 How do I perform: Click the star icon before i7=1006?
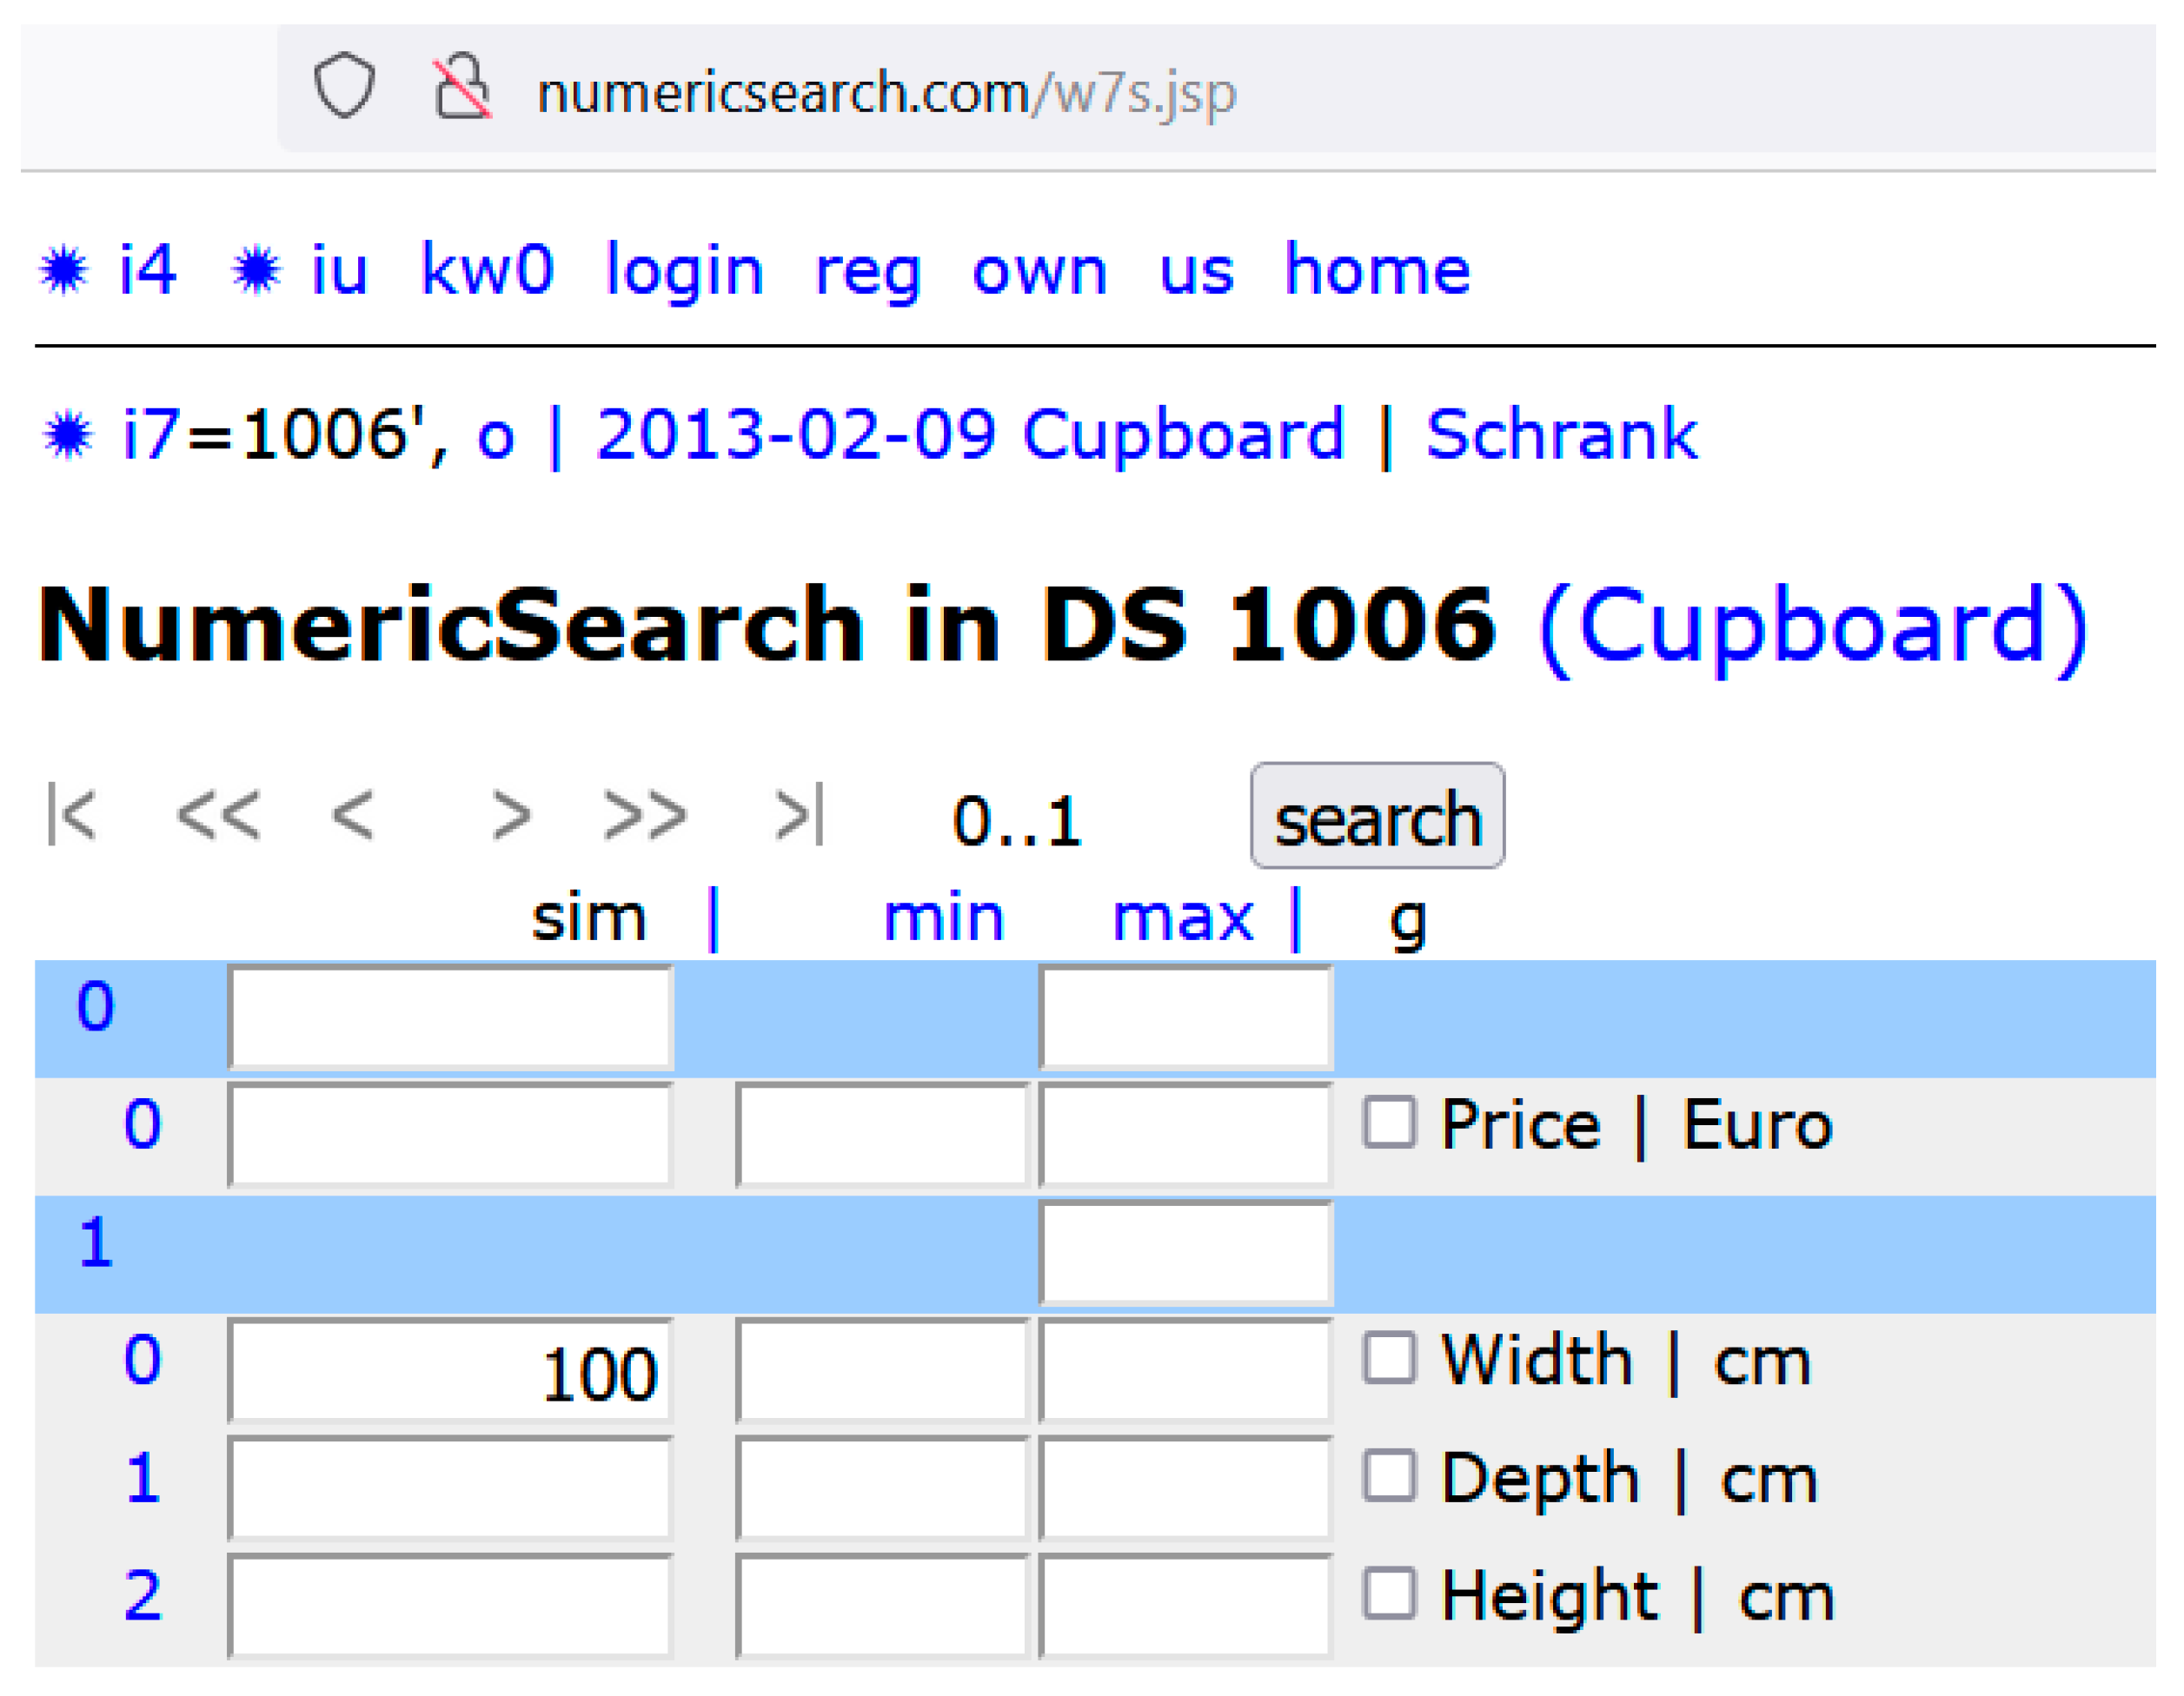68,435
